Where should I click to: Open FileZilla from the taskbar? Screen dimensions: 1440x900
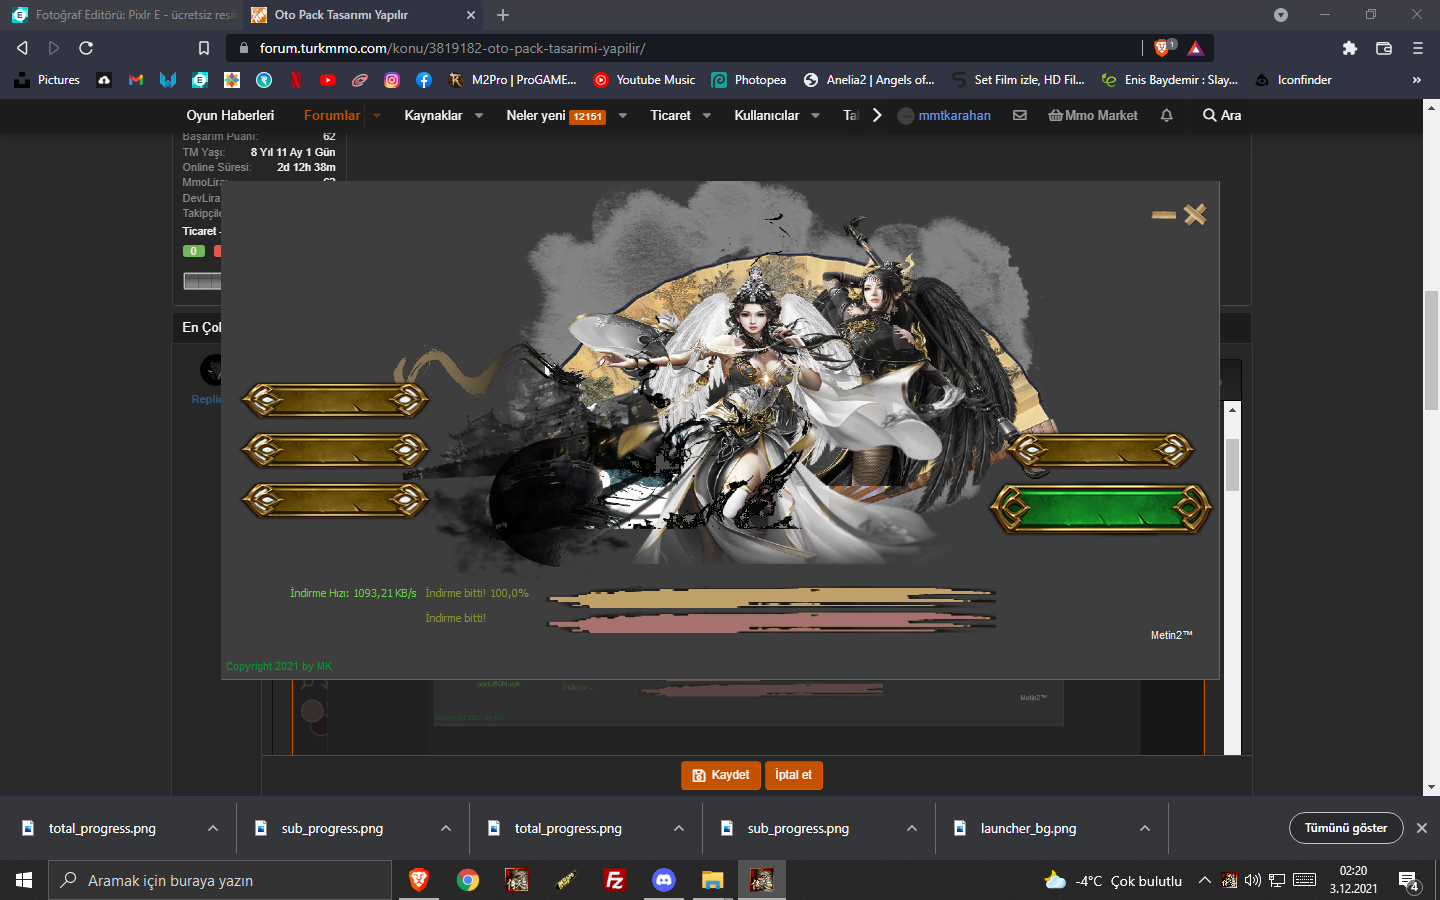coord(615,880)
